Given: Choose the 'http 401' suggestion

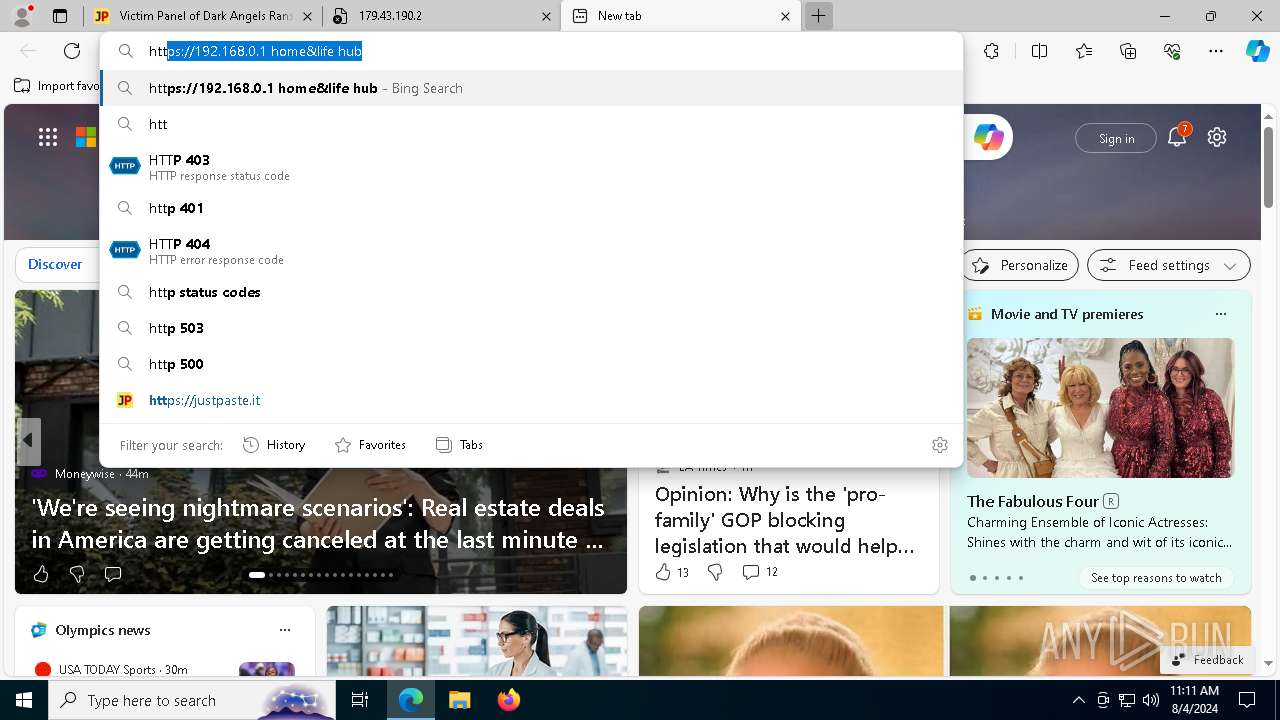Looking at the screenshot, I should pos(531,208).
